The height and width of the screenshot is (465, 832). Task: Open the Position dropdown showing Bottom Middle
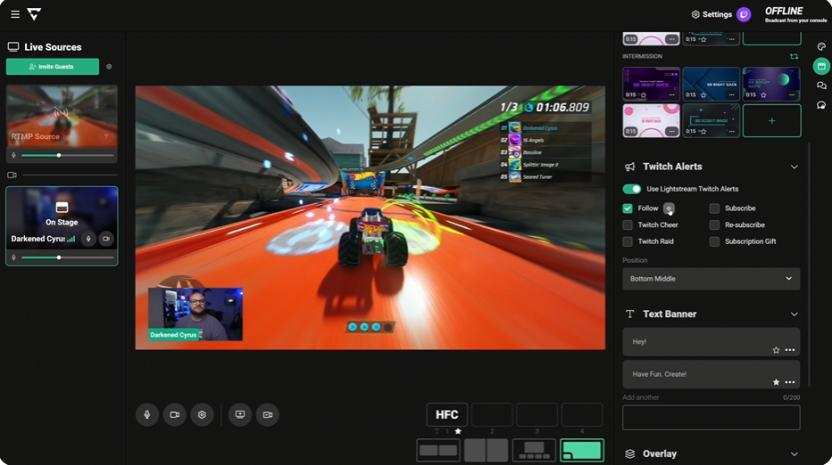pyautogui.click(x=711, y=279)
